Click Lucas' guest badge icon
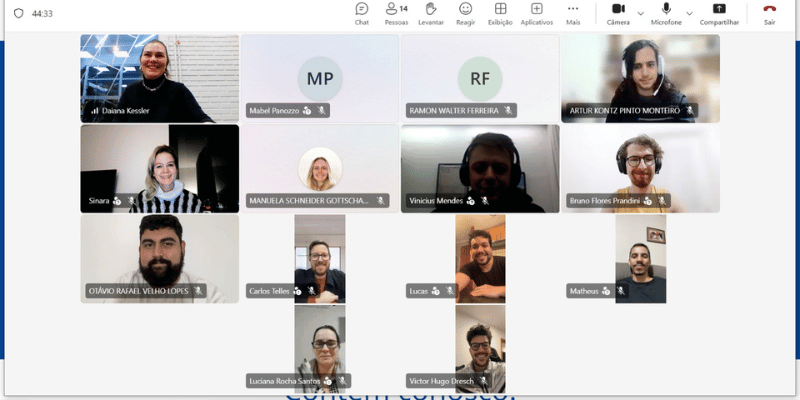This screenshot has width=800, height=400. (435, 291)
